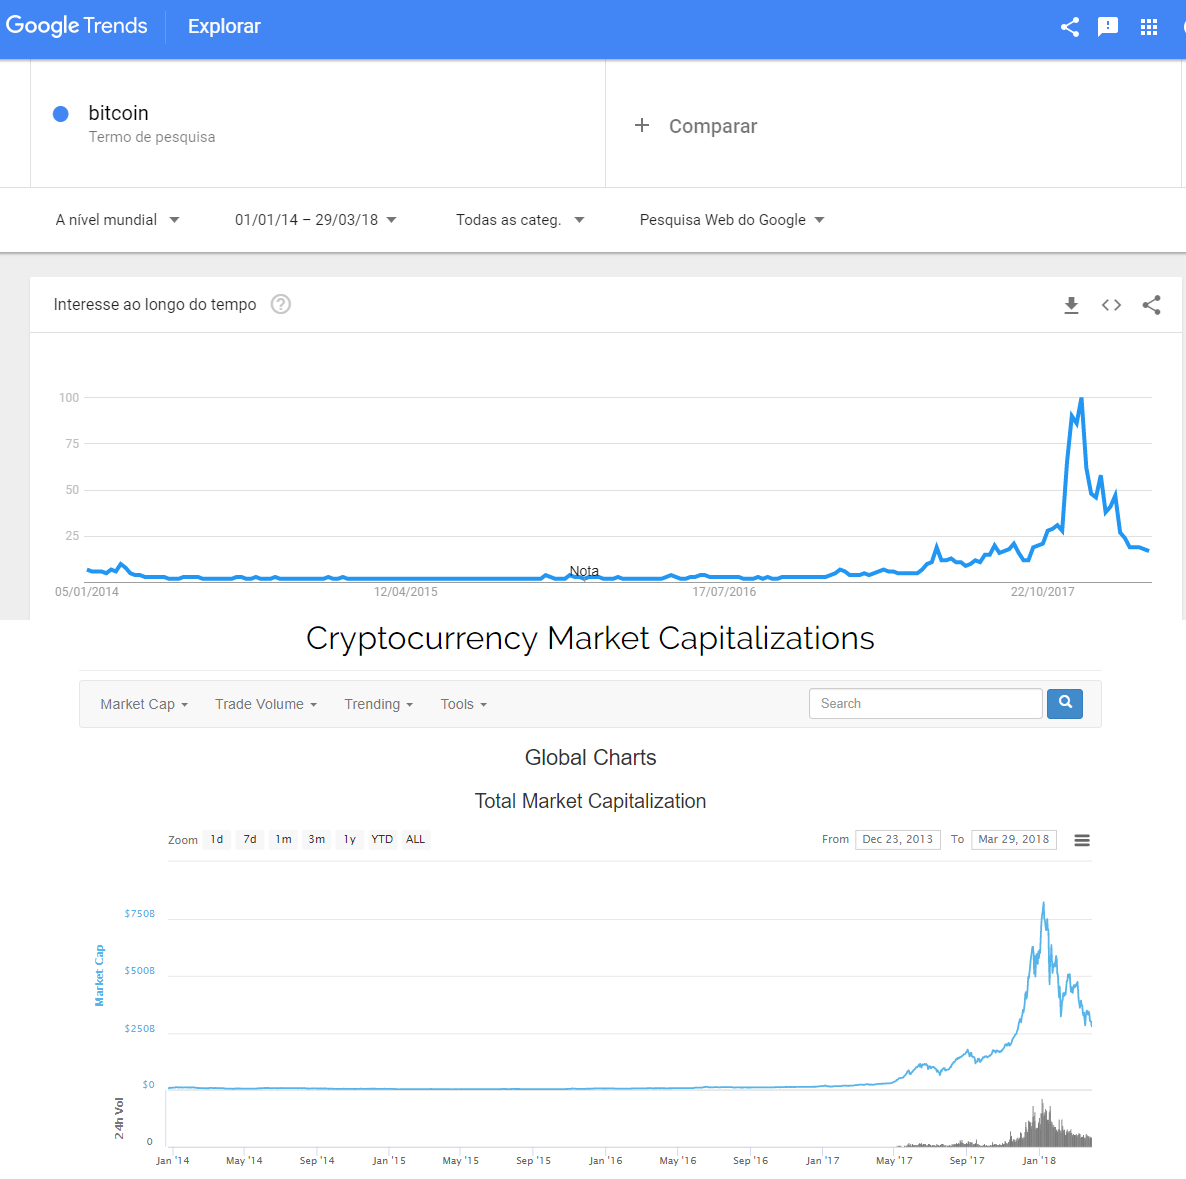Enable the YTD zoom view

381,840
